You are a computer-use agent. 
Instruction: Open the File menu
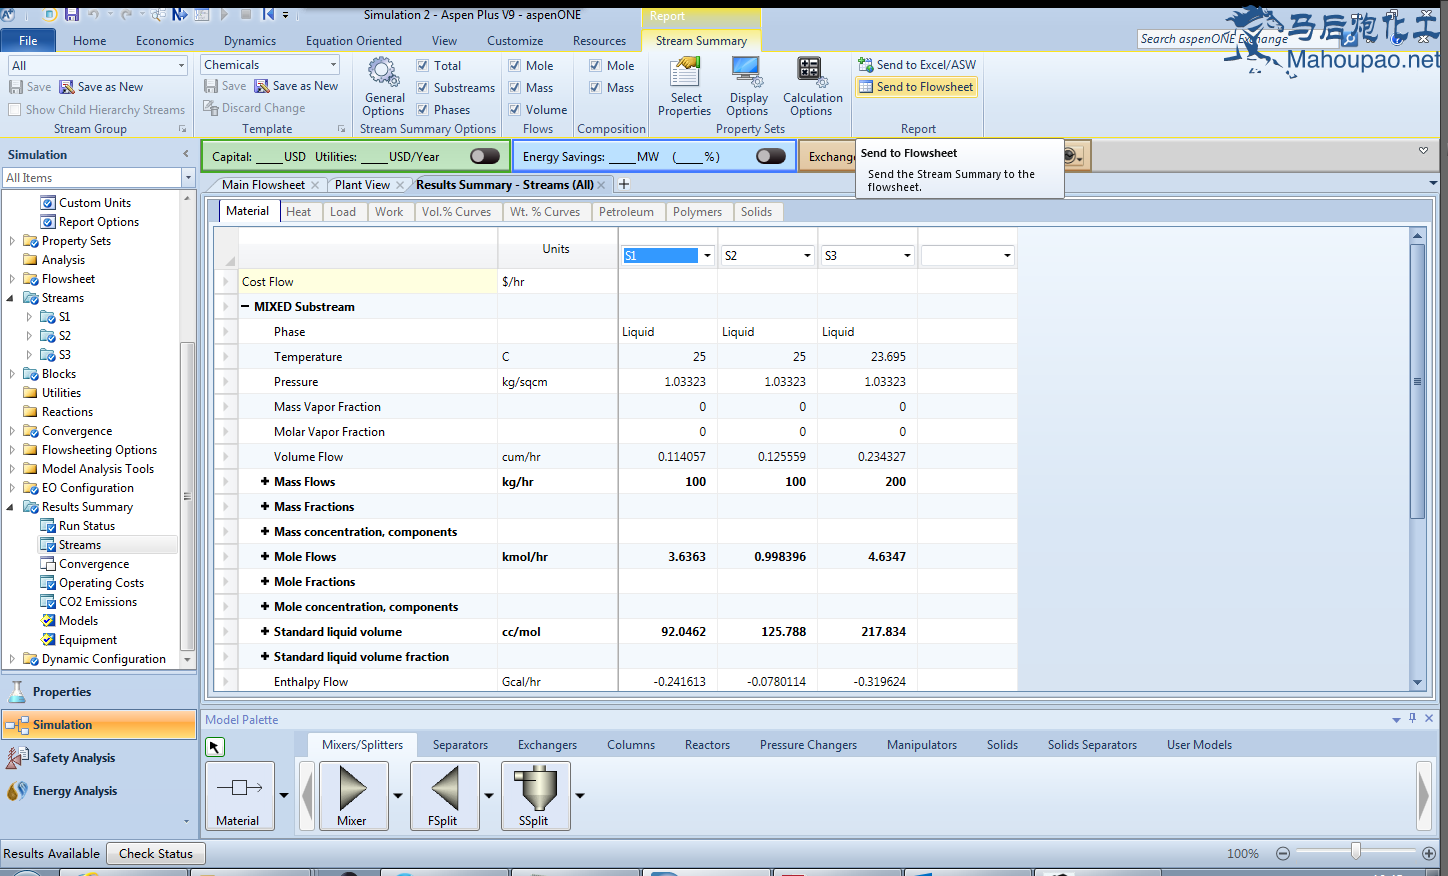click(28, 41)
